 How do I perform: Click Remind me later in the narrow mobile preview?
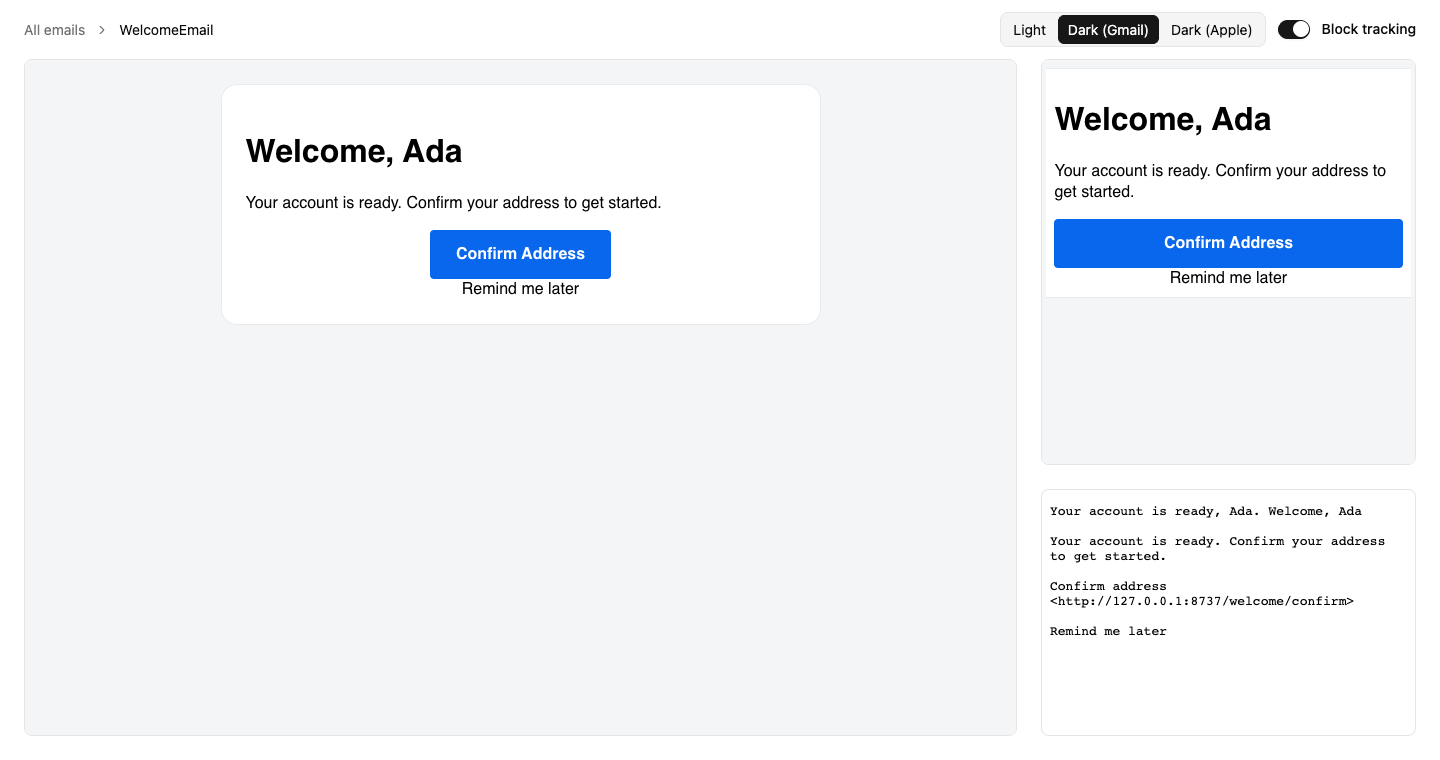pos(1228,278)
